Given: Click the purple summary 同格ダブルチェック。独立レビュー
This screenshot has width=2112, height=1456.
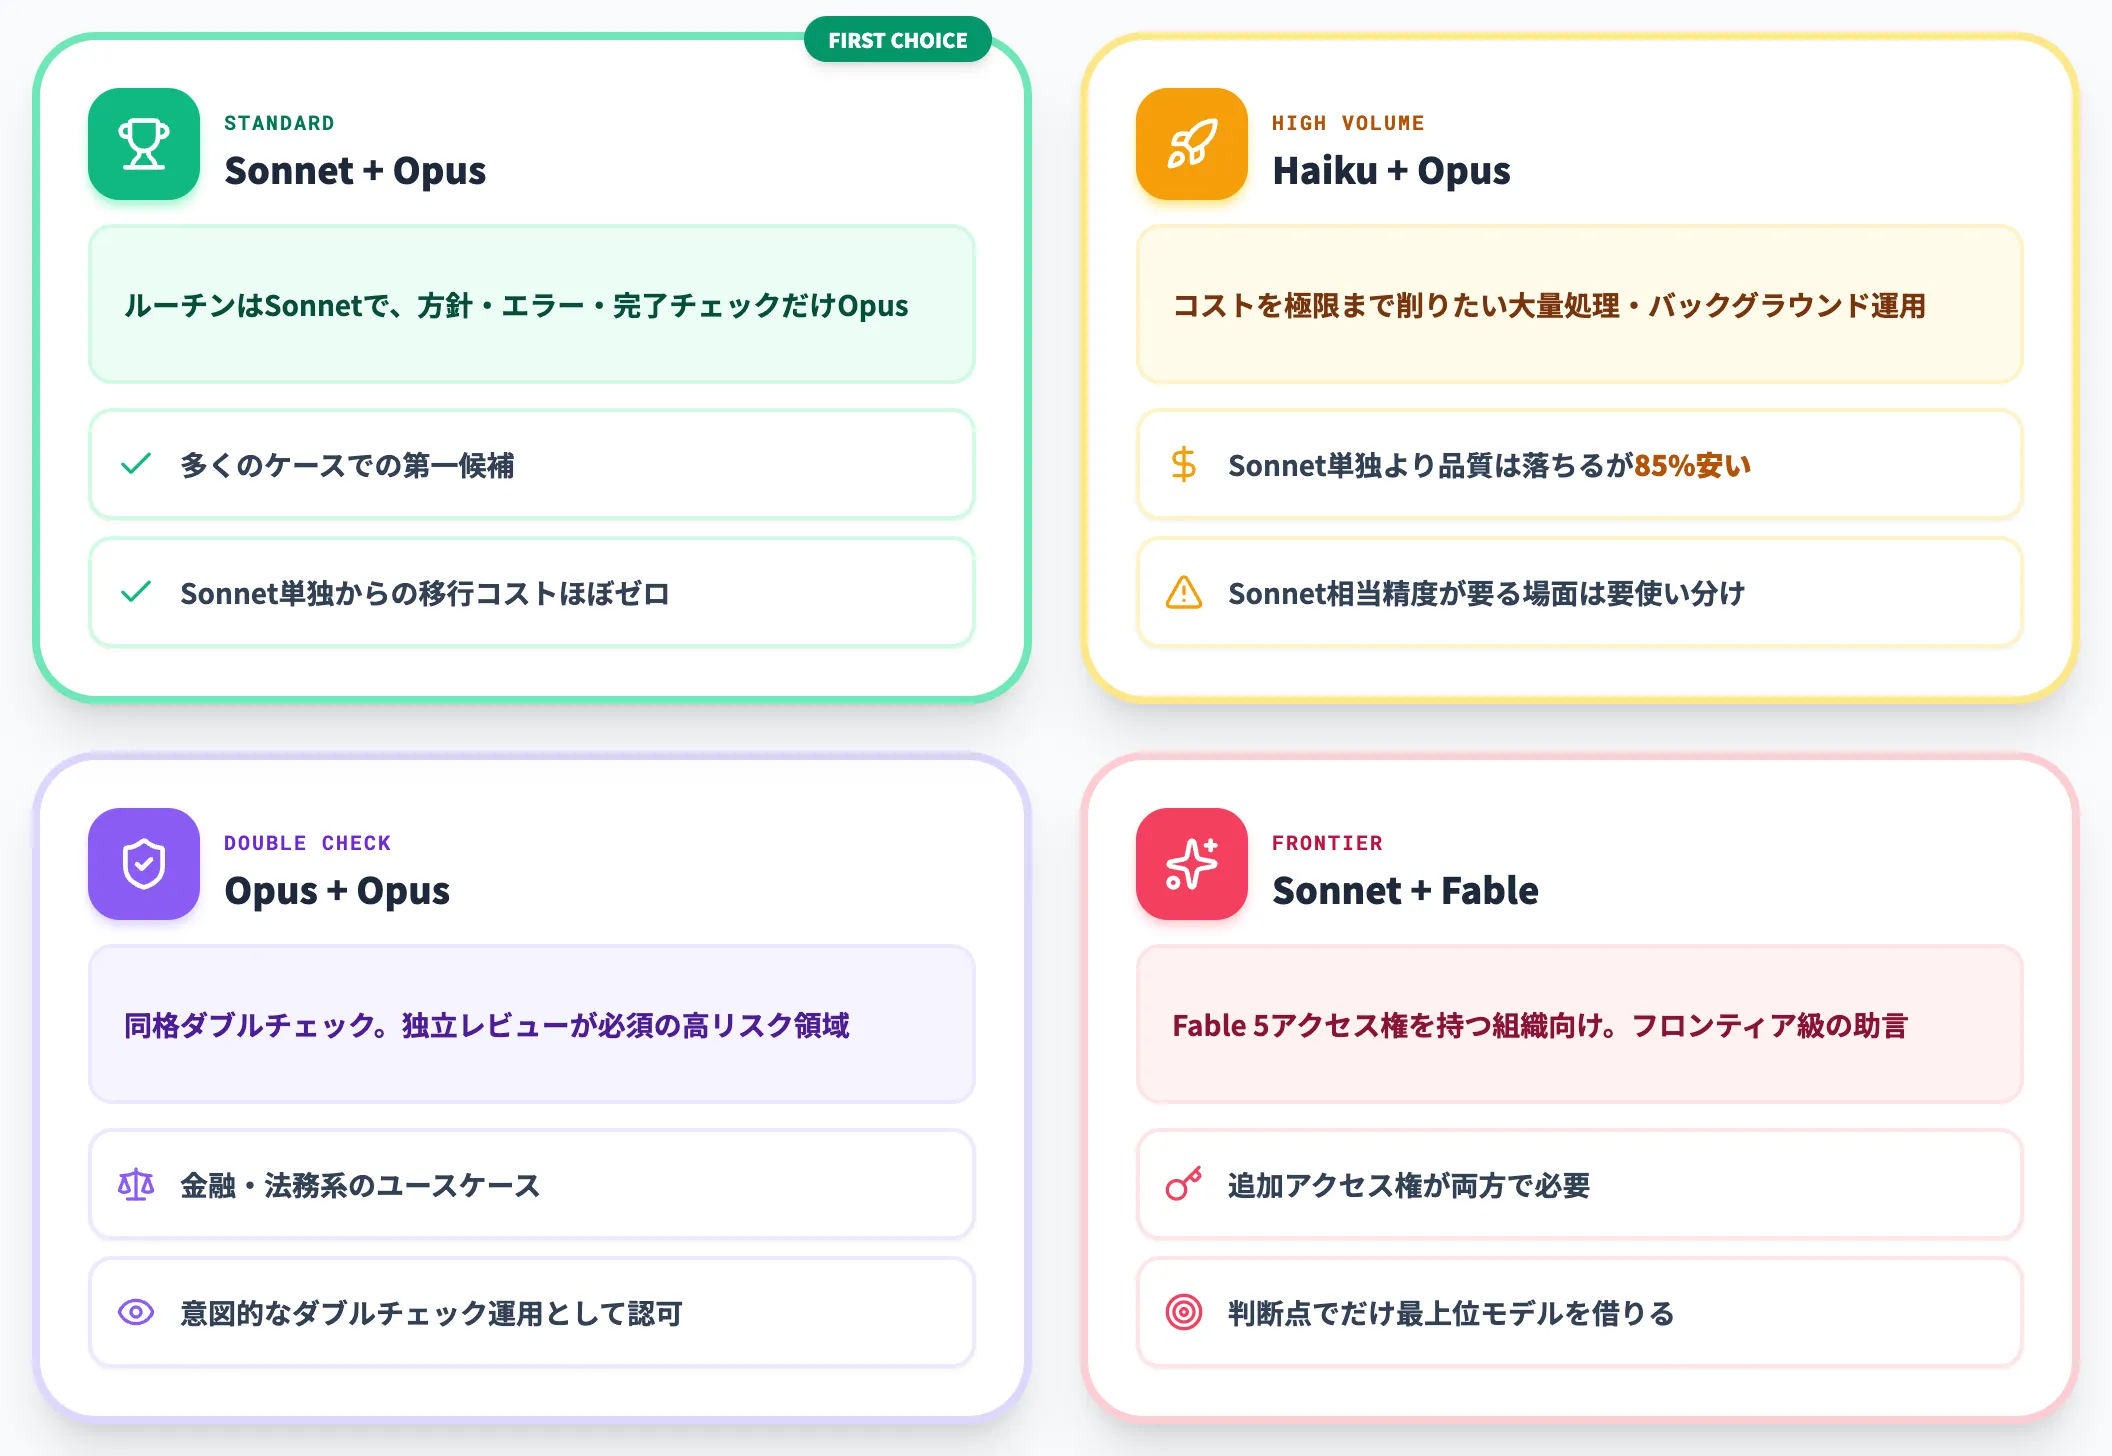Looking at the screenshot, I should (x=532, y=1024).
